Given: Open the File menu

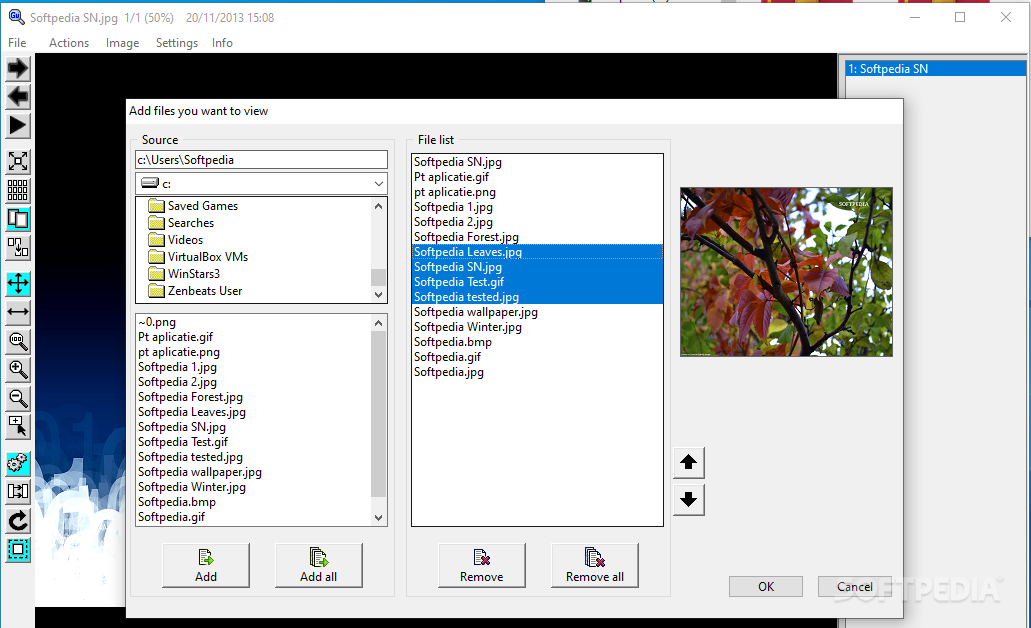Looking at the screenshot, I should (17, 43).
